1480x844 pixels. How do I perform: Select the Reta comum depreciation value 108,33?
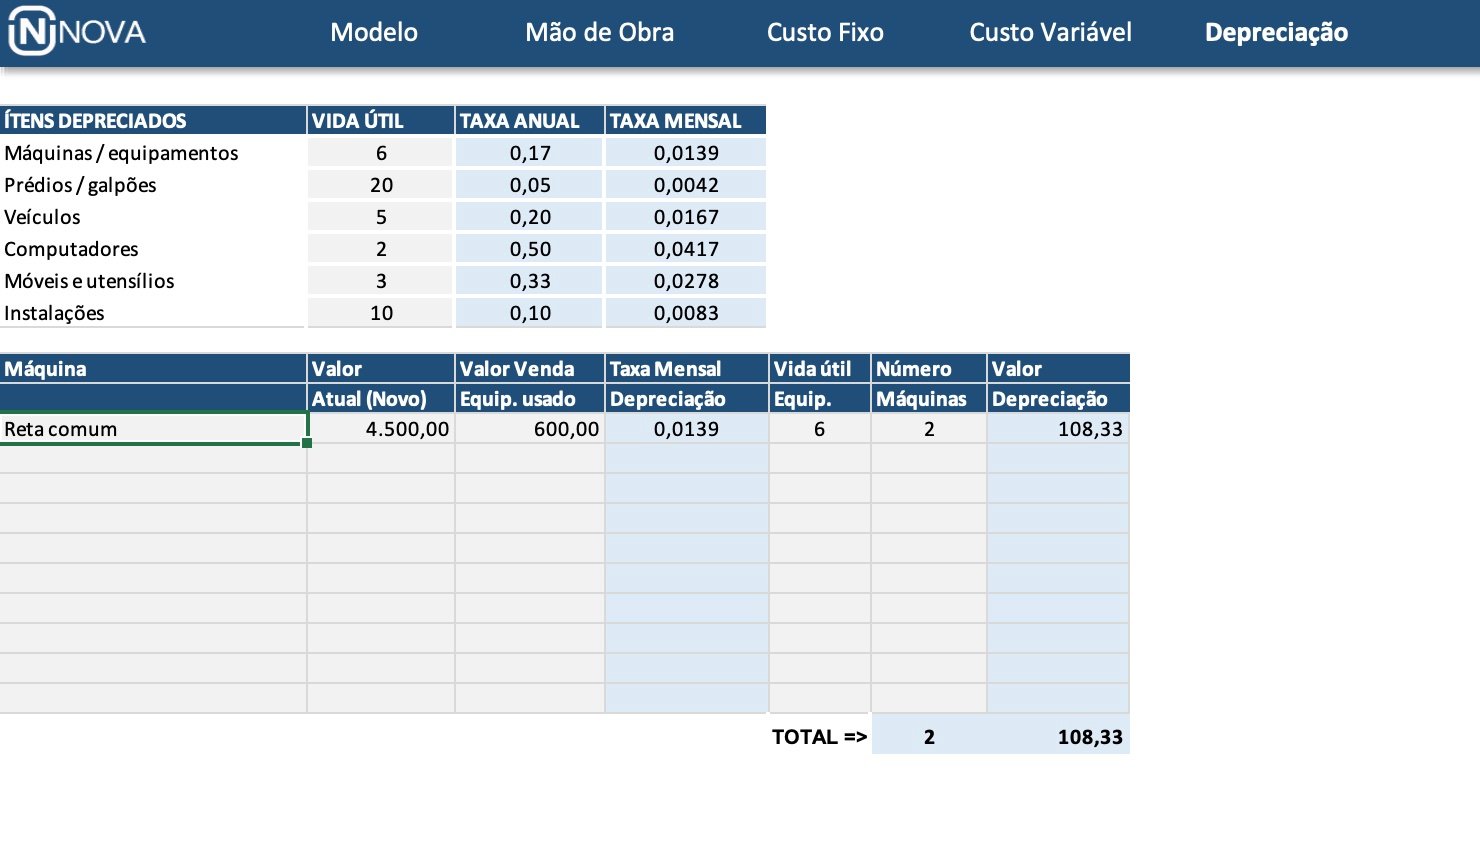coord(1058,428)
